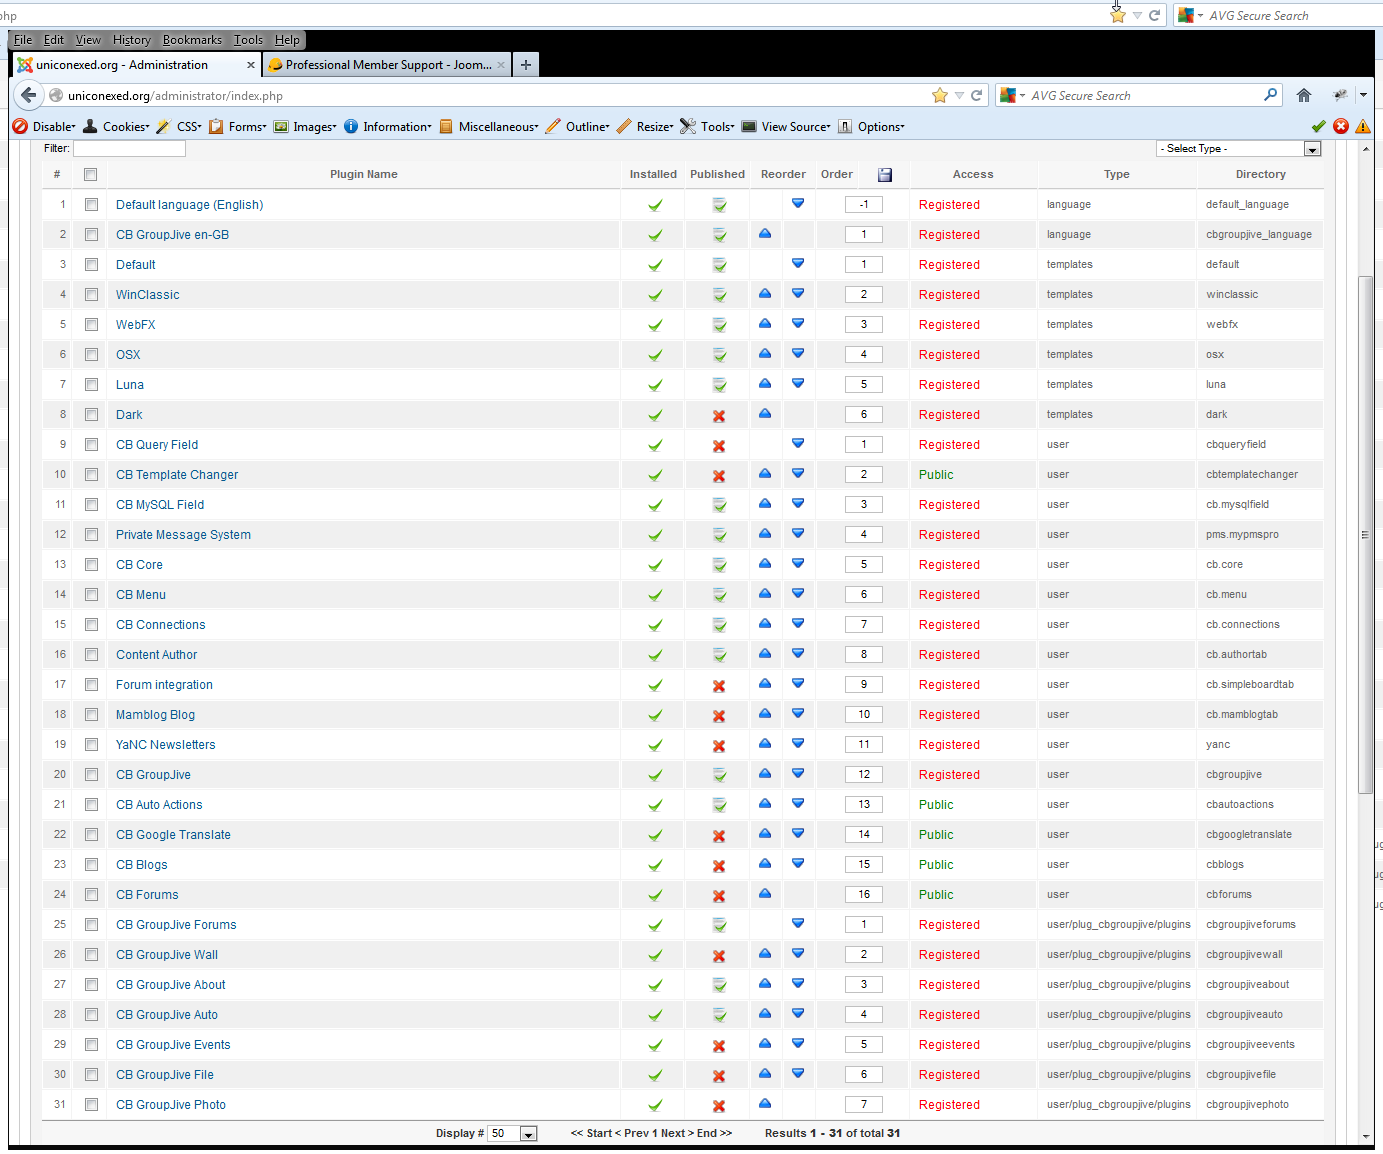
Task: Tick the Content Author row checkbox
Action: pyautogui.click(x=91, y=655)
